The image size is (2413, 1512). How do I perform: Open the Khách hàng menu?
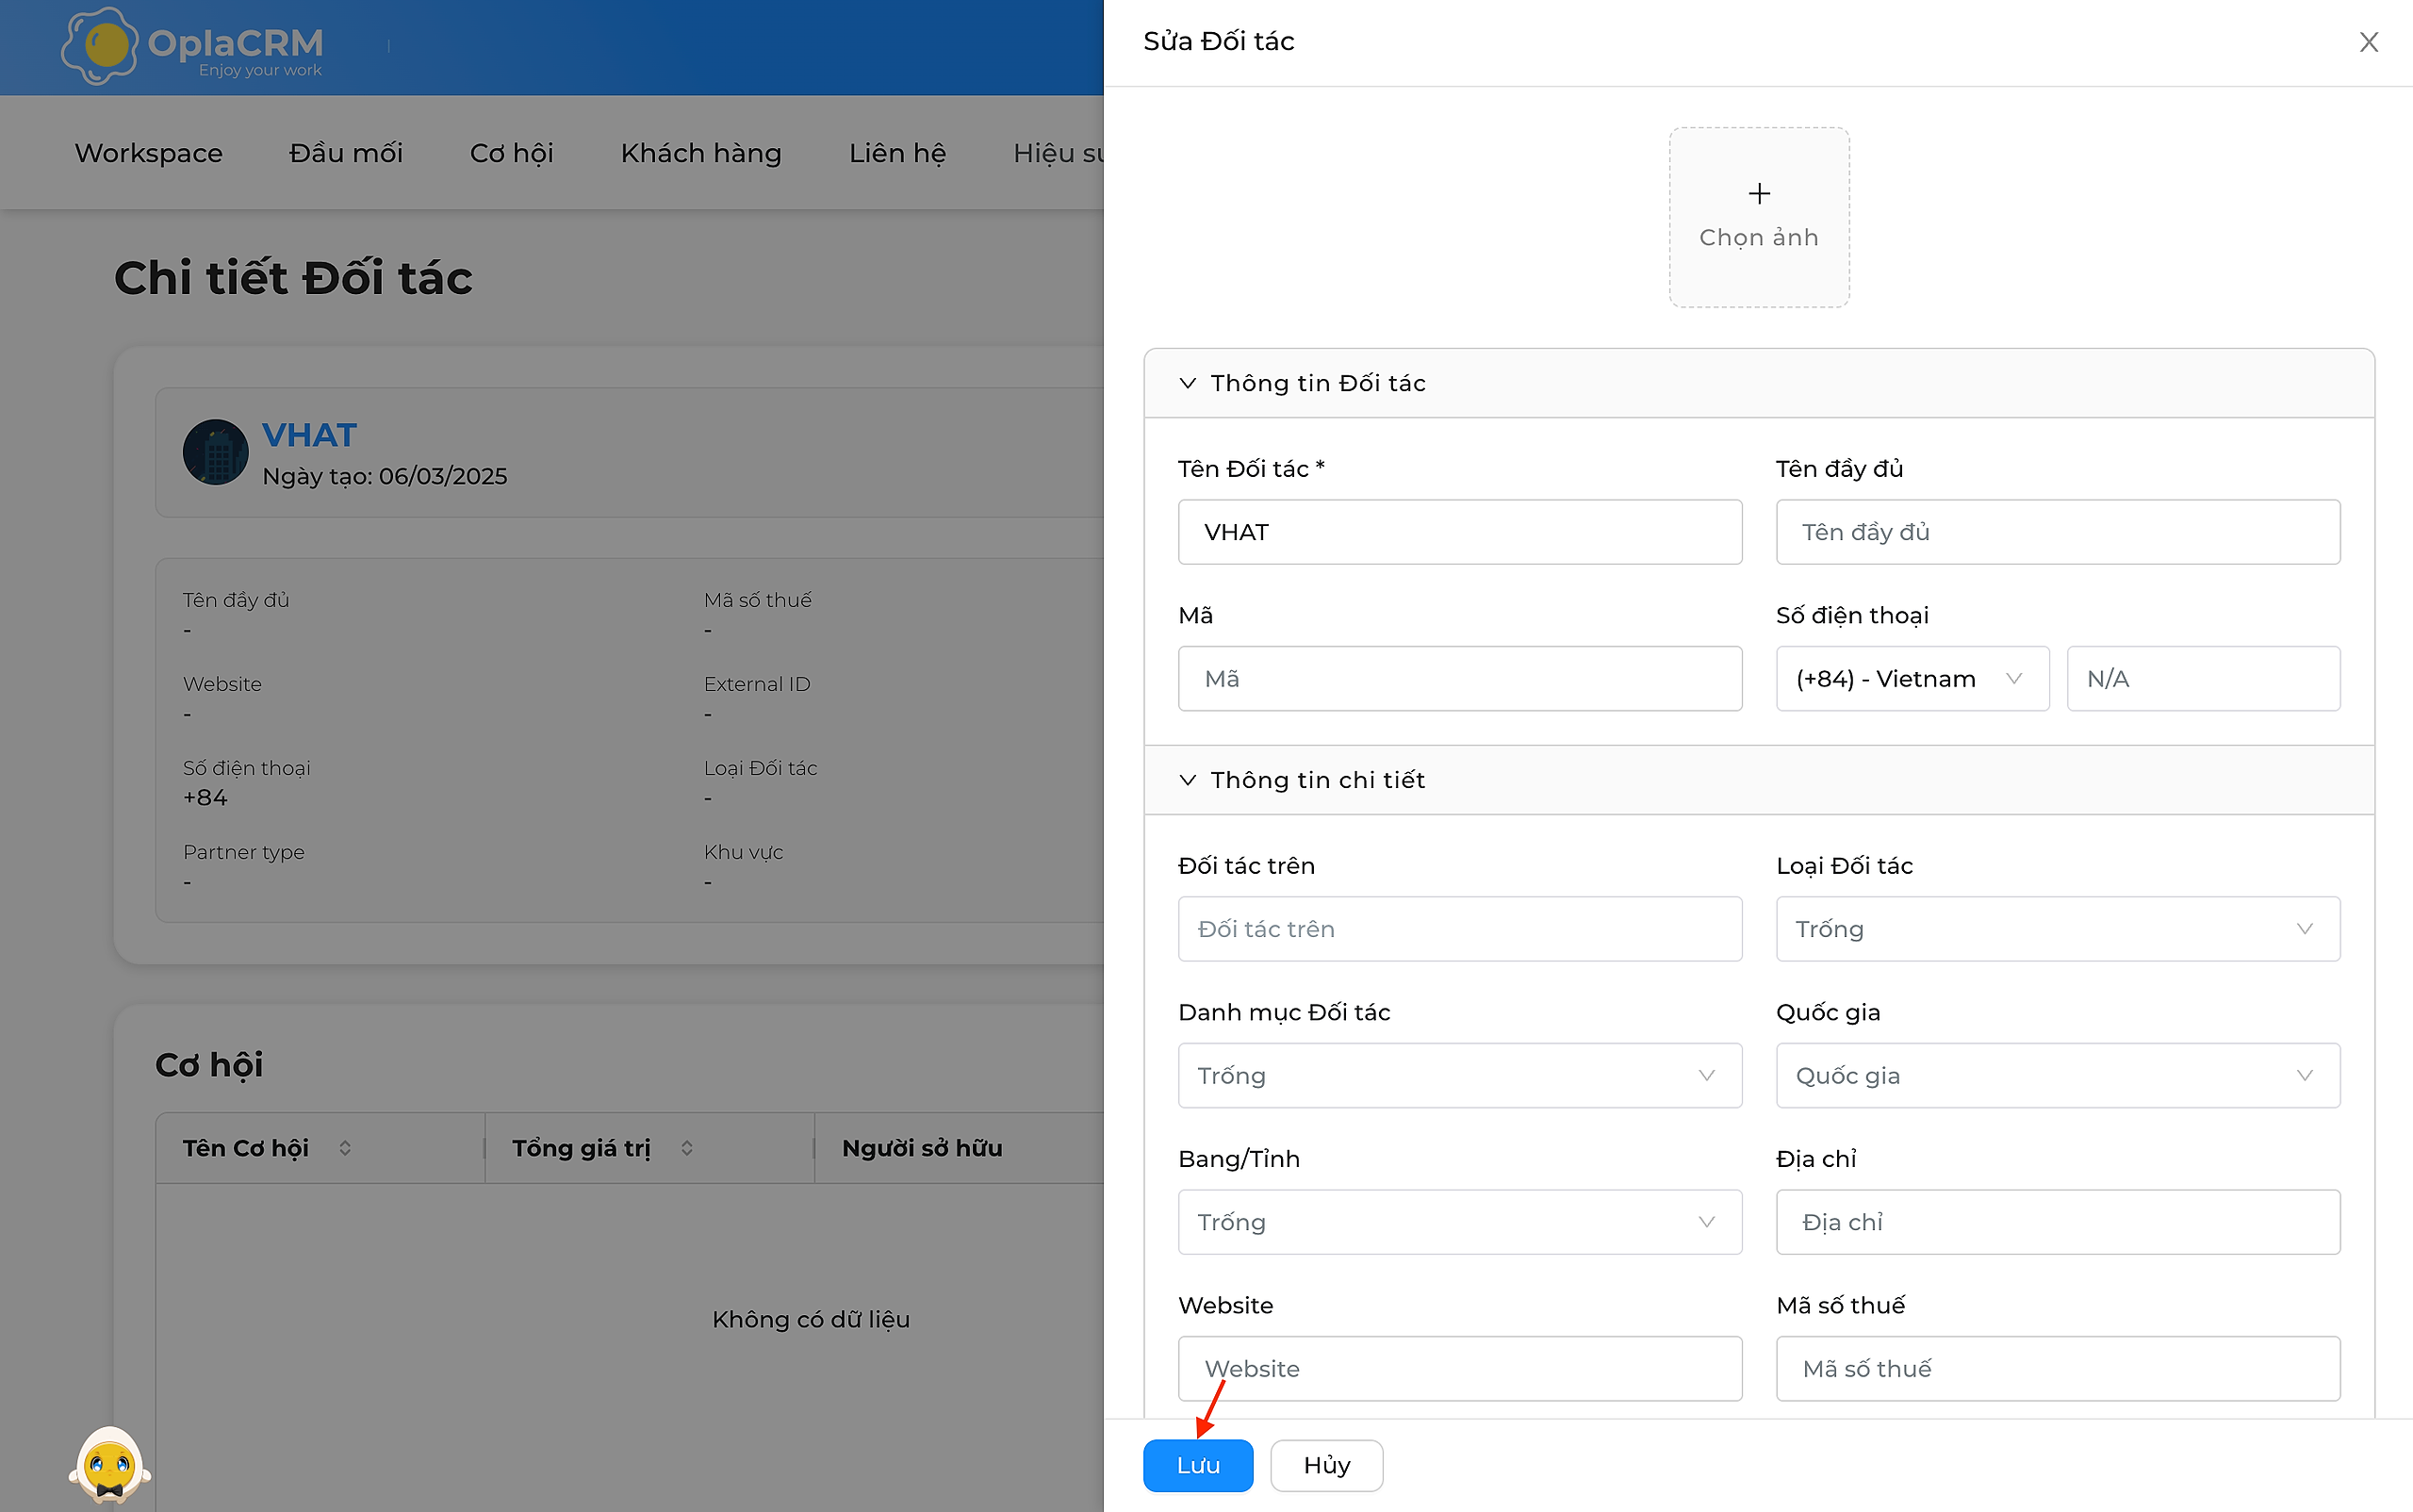click(701, 153)
